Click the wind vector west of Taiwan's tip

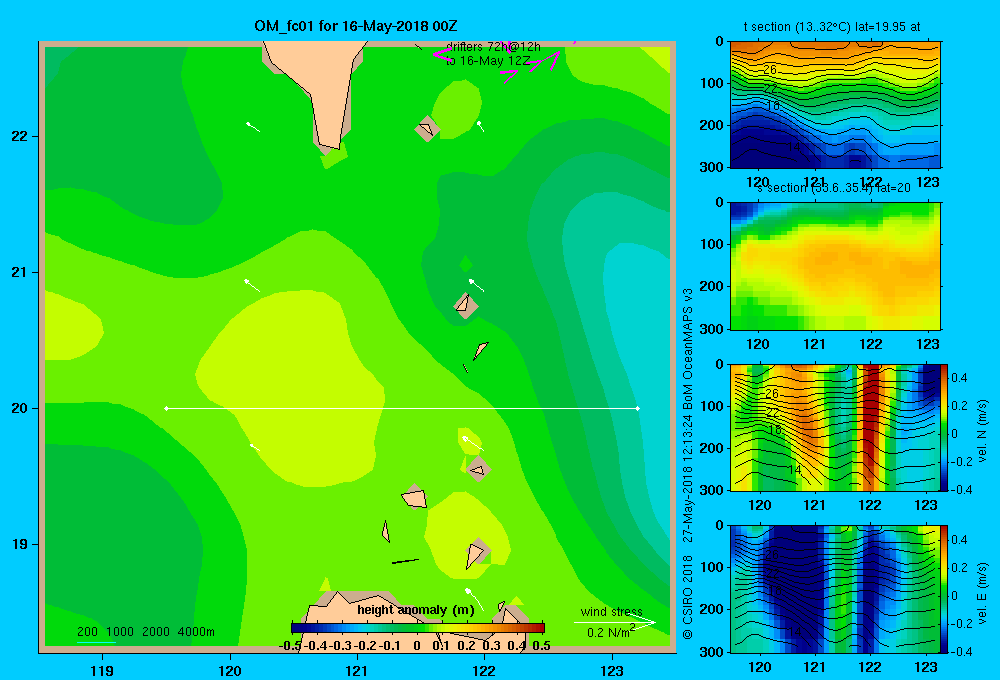(x=253, y=127)
